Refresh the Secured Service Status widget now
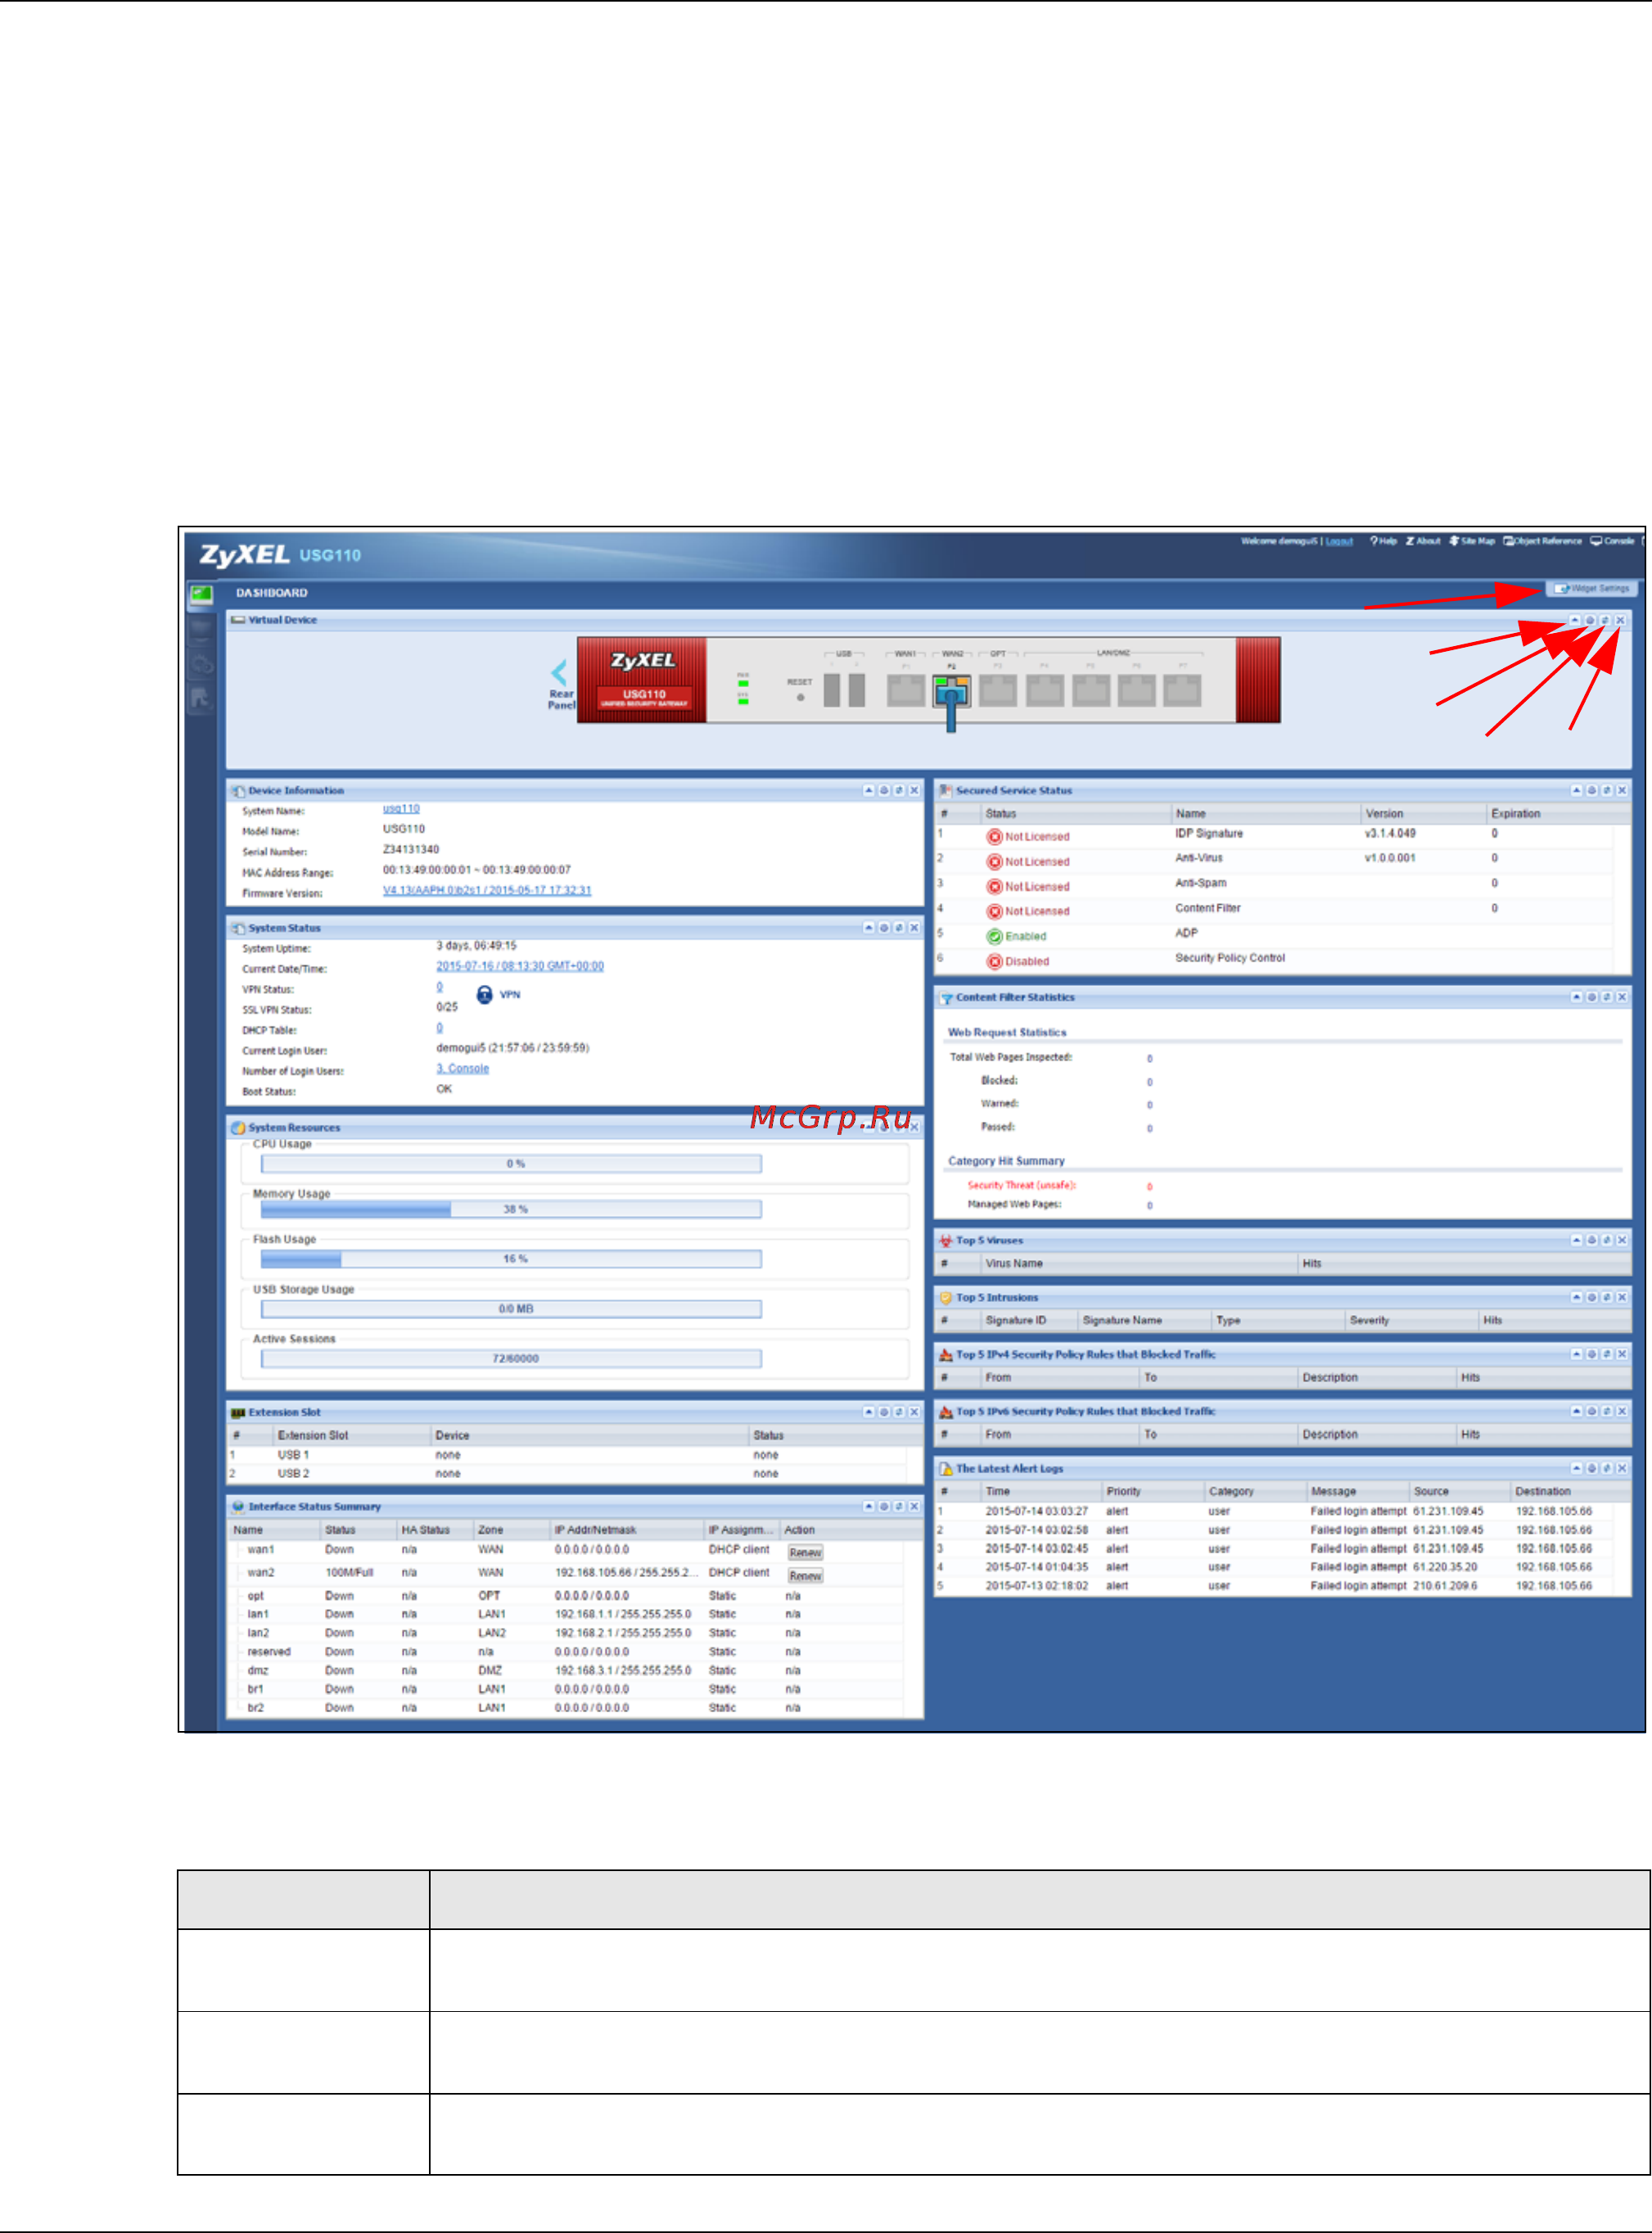 coord(1606,791)
